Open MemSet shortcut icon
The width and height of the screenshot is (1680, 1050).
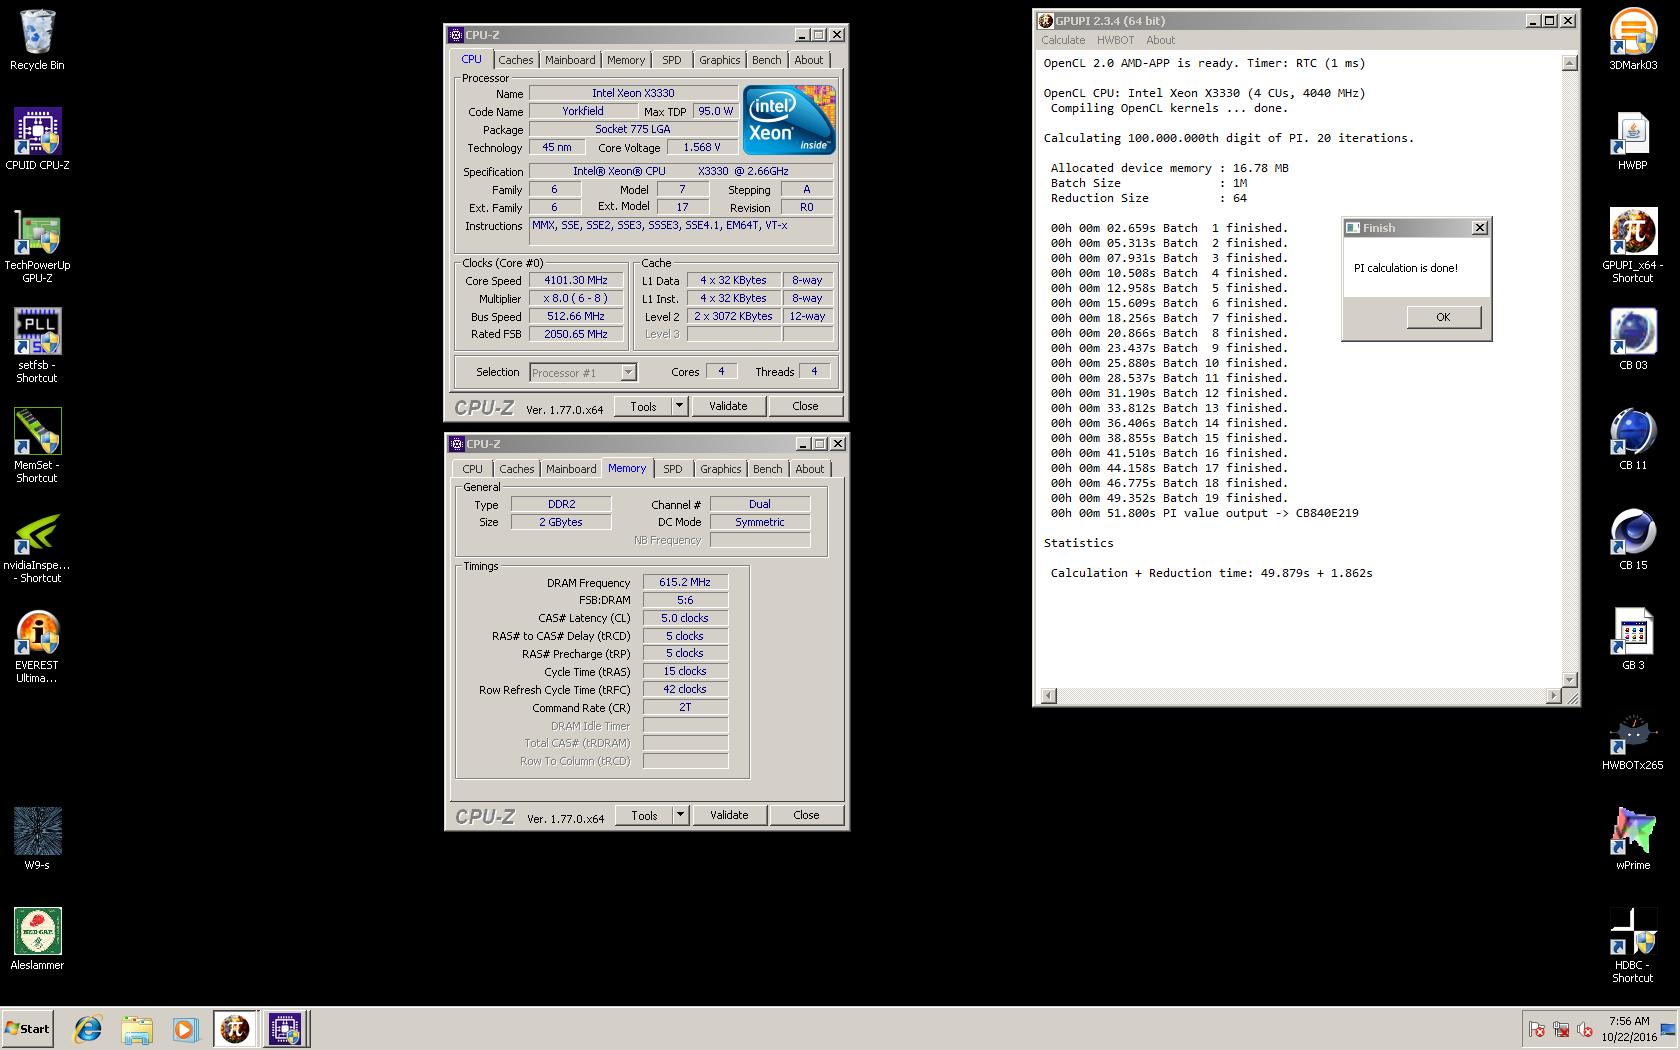coord(37,446)
